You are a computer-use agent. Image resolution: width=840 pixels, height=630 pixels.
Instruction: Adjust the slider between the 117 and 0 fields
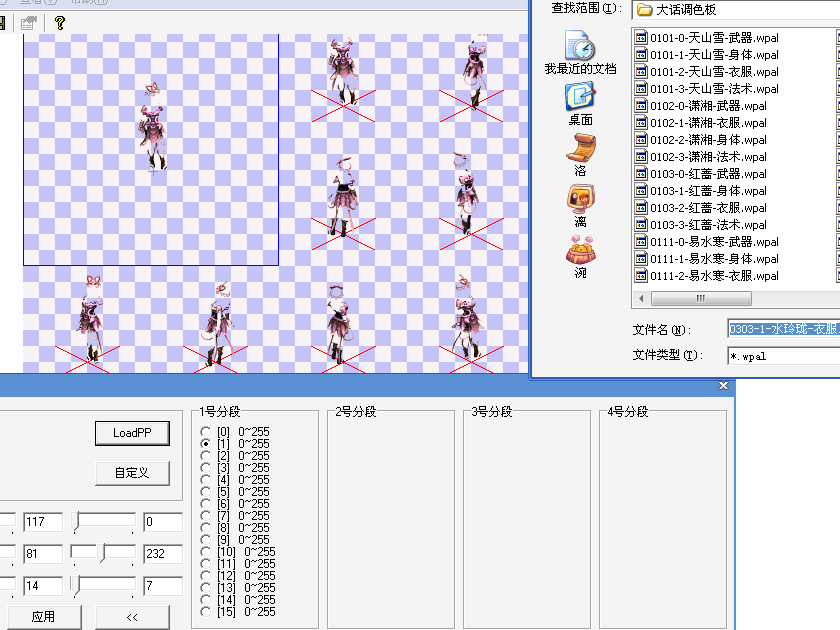pos(103,522)
